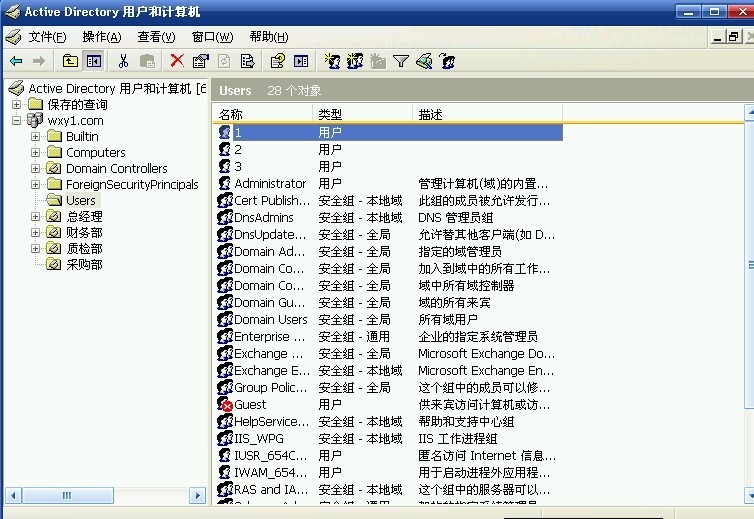Expand the Builtin container
754x519 pixels.
click(36, 136)
